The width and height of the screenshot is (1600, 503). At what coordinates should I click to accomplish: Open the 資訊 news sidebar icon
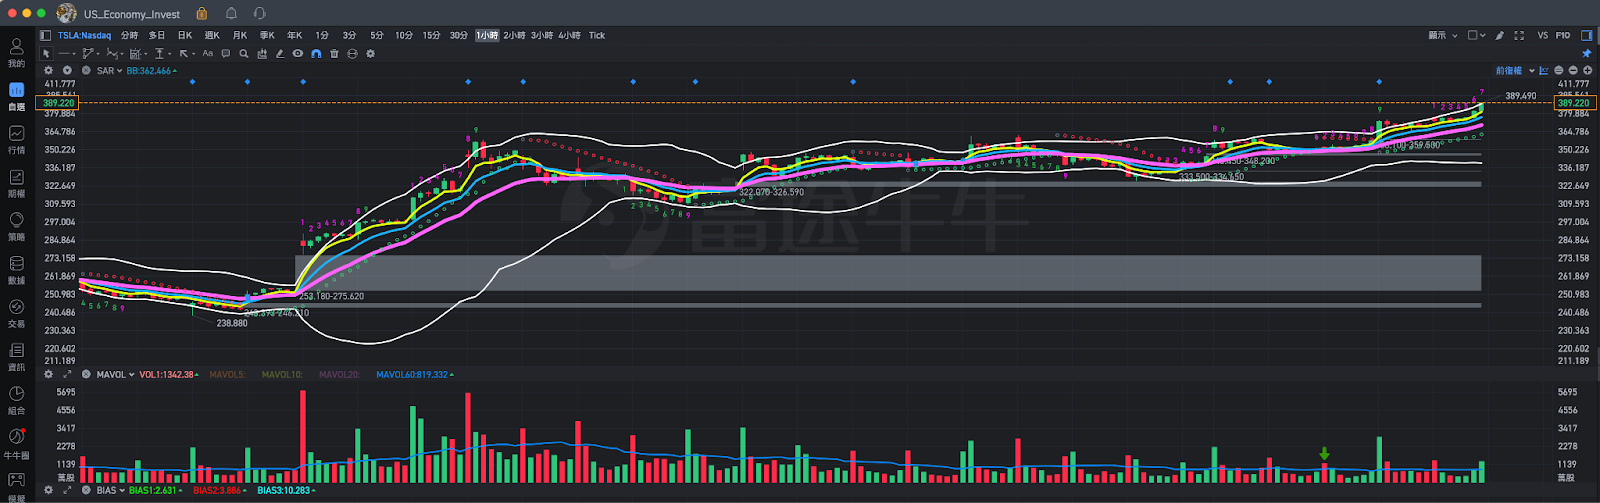16,356
